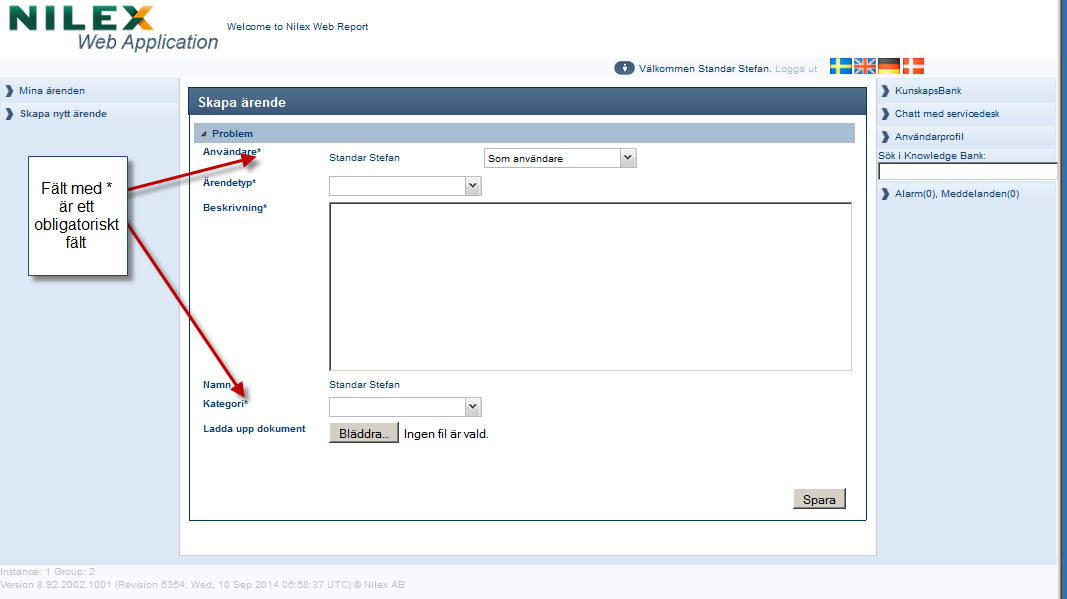
Task: Switch language with the German flag
Action: click(889, 66)
